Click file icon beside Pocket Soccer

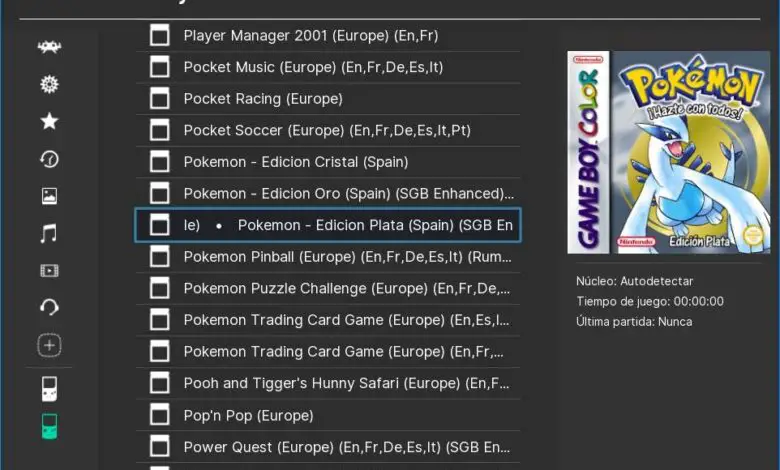160,130
